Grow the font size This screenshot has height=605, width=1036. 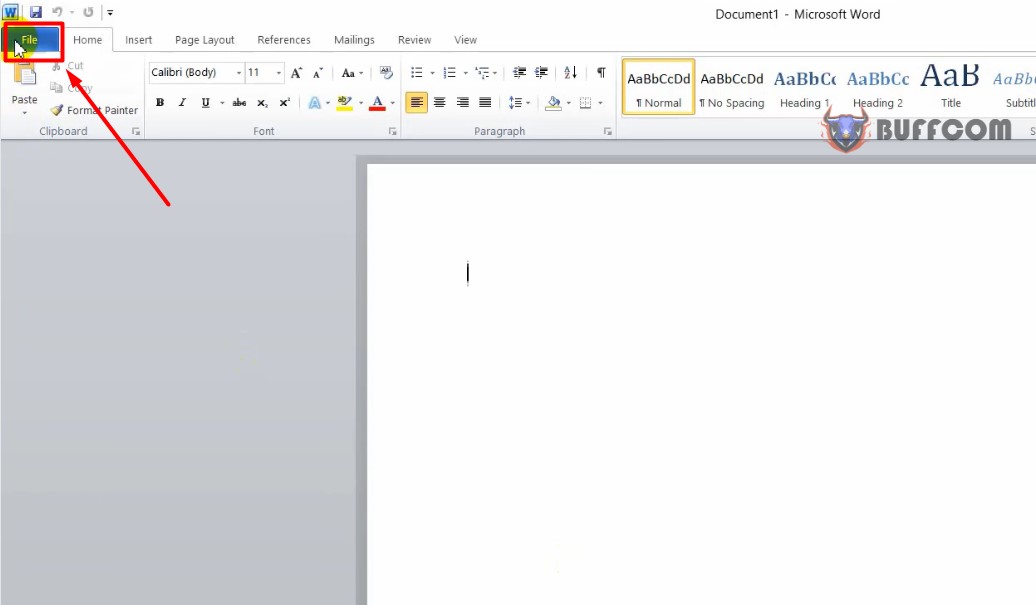(x=297, y=73)
